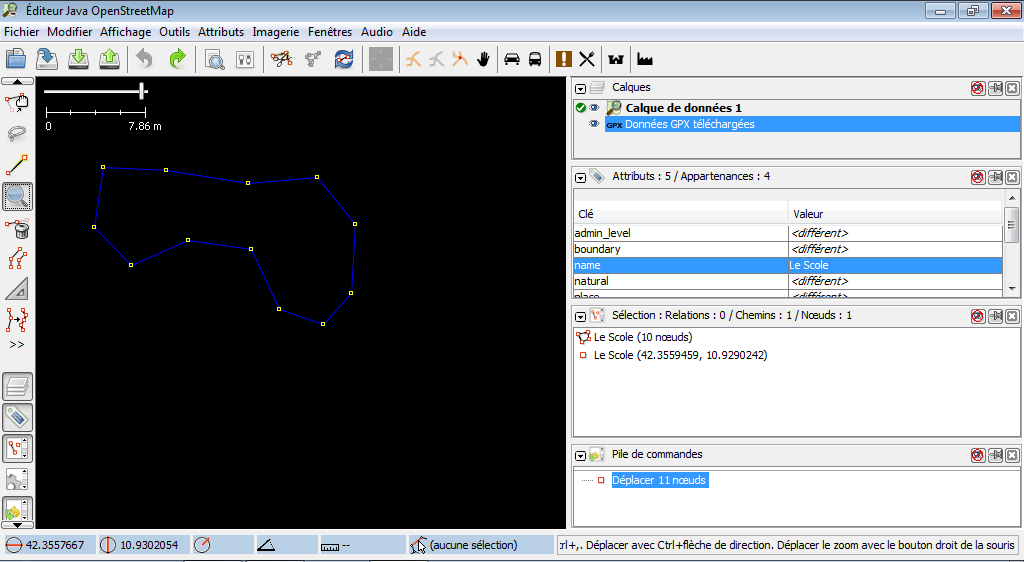The image size is (1024, 562).
Task: Click the zoom scale slider handle
Action: 143,91
